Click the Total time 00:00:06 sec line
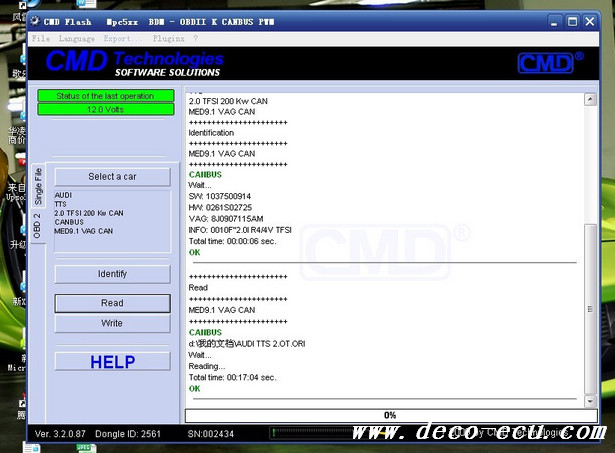615x453 pixels. click(x=233, y=241)
